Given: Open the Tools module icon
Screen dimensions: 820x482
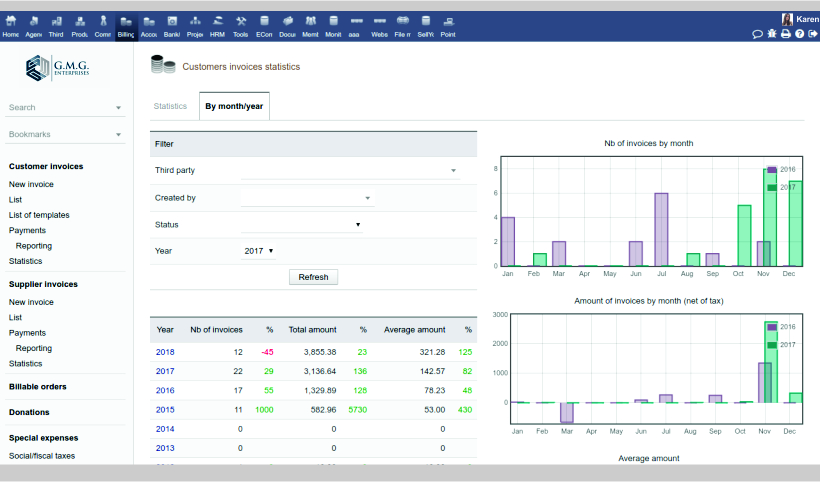Looking at the screenshot, I should (241, 24).
